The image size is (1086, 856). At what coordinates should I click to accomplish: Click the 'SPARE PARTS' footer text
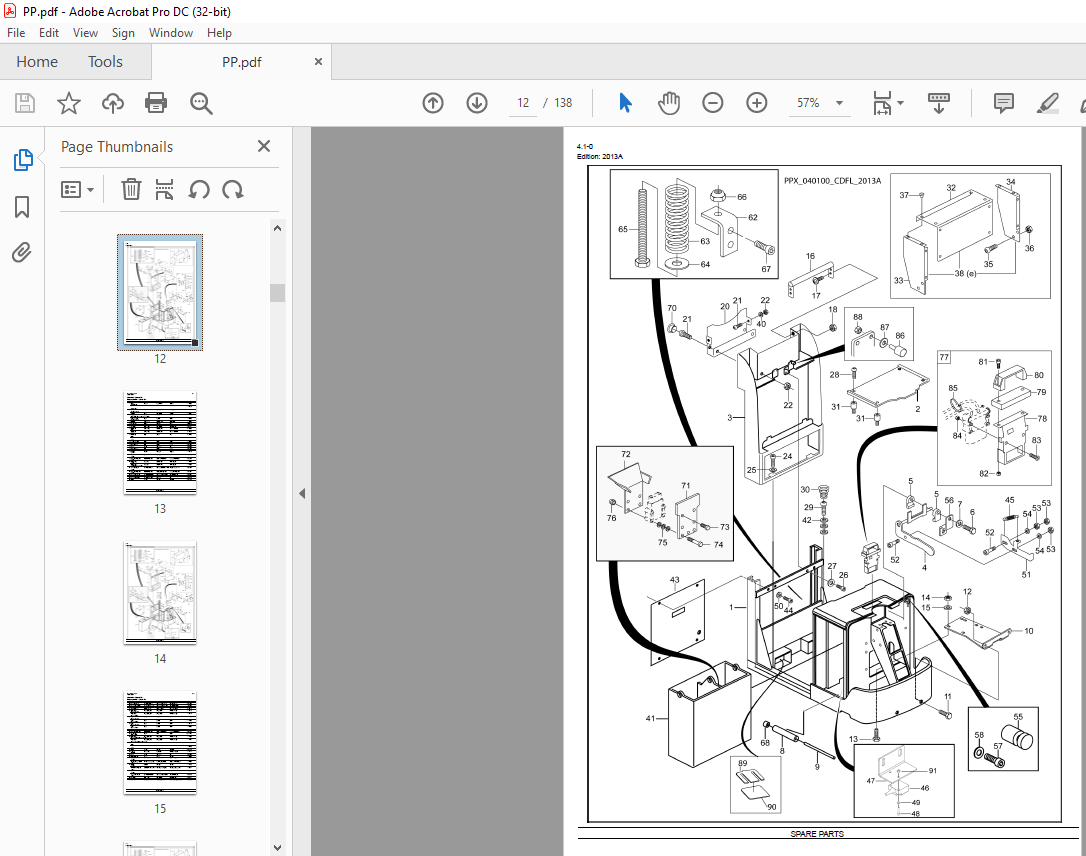pyautogui.click(x=817, y=834)
